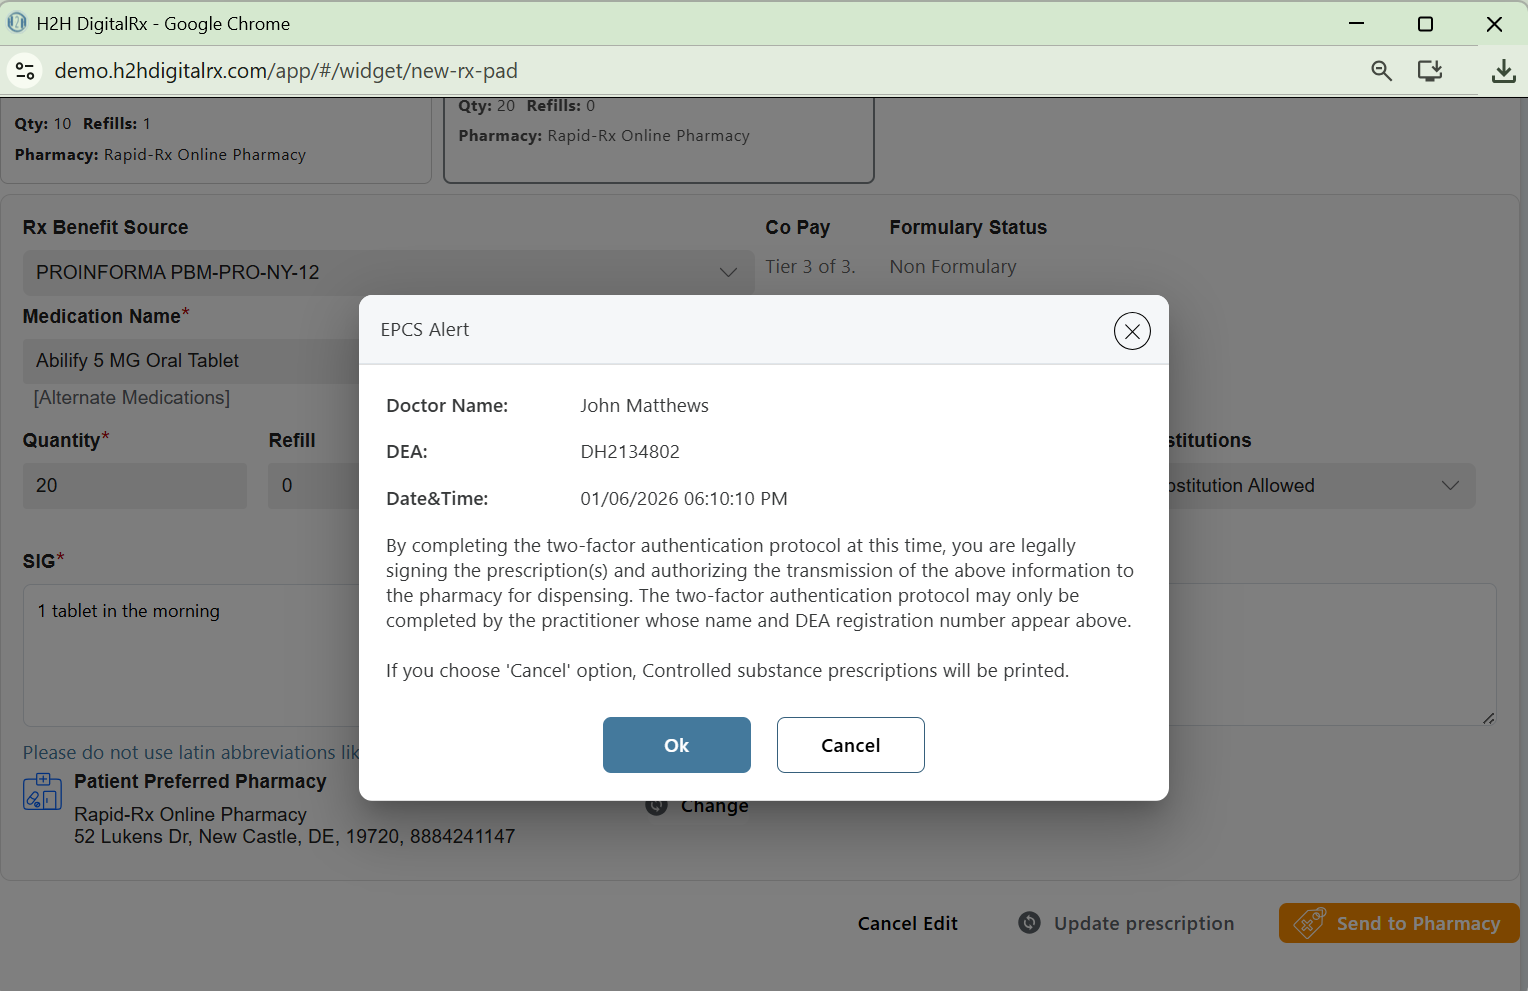Screen dimensions: 1528x991
Task: Click the install app icon in address bar
Action: tap(1430, 71)
